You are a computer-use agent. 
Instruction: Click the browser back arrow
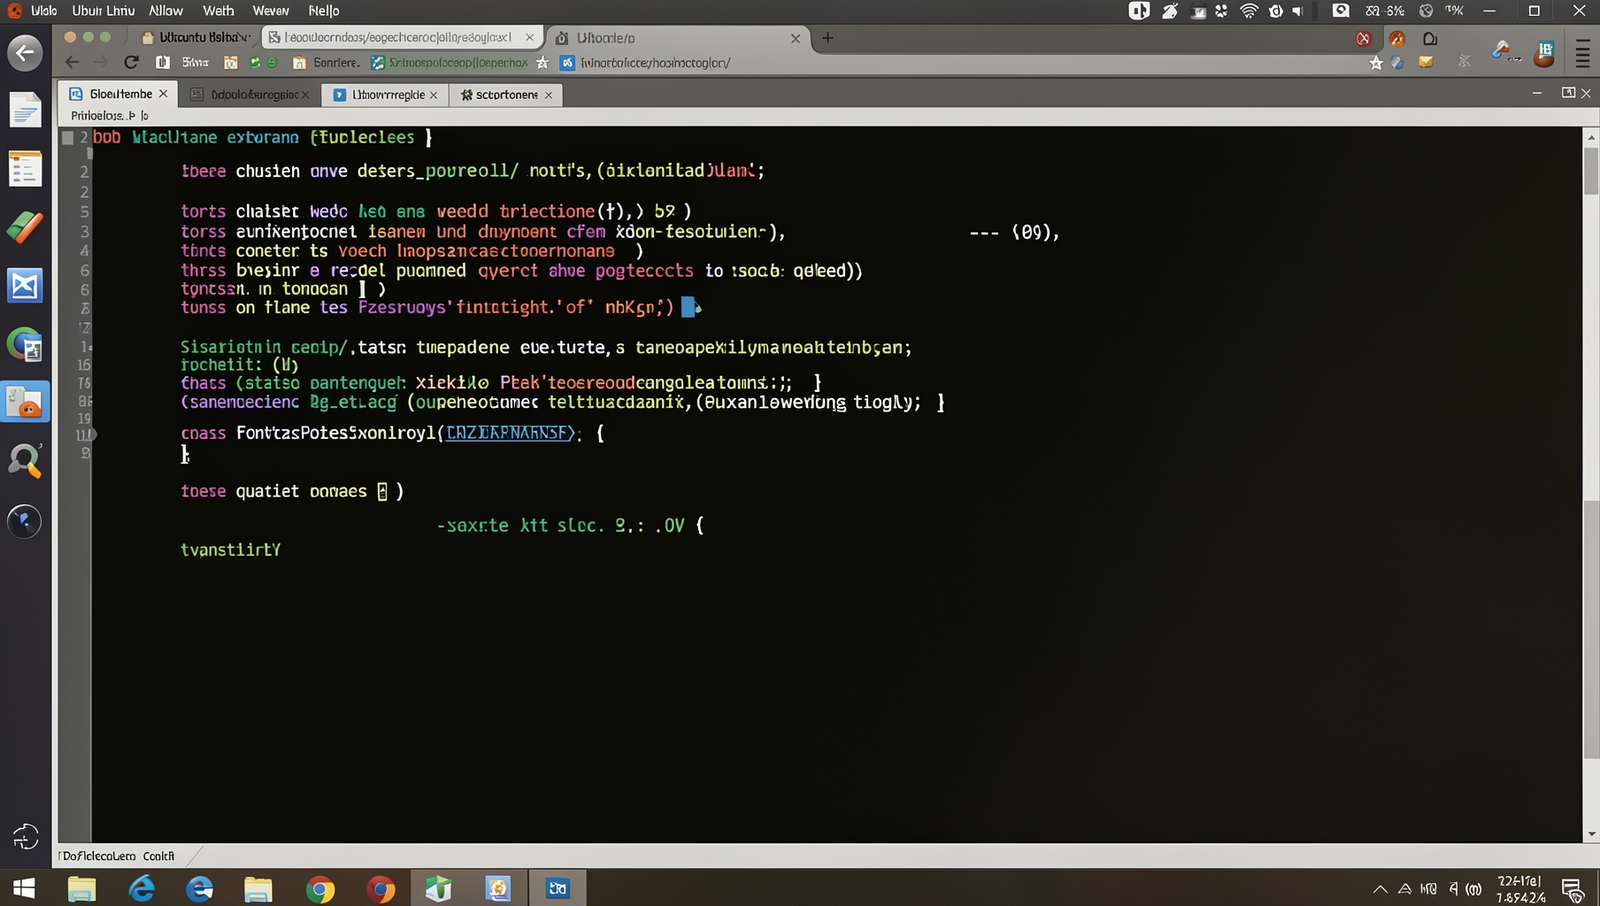point(72,62)
